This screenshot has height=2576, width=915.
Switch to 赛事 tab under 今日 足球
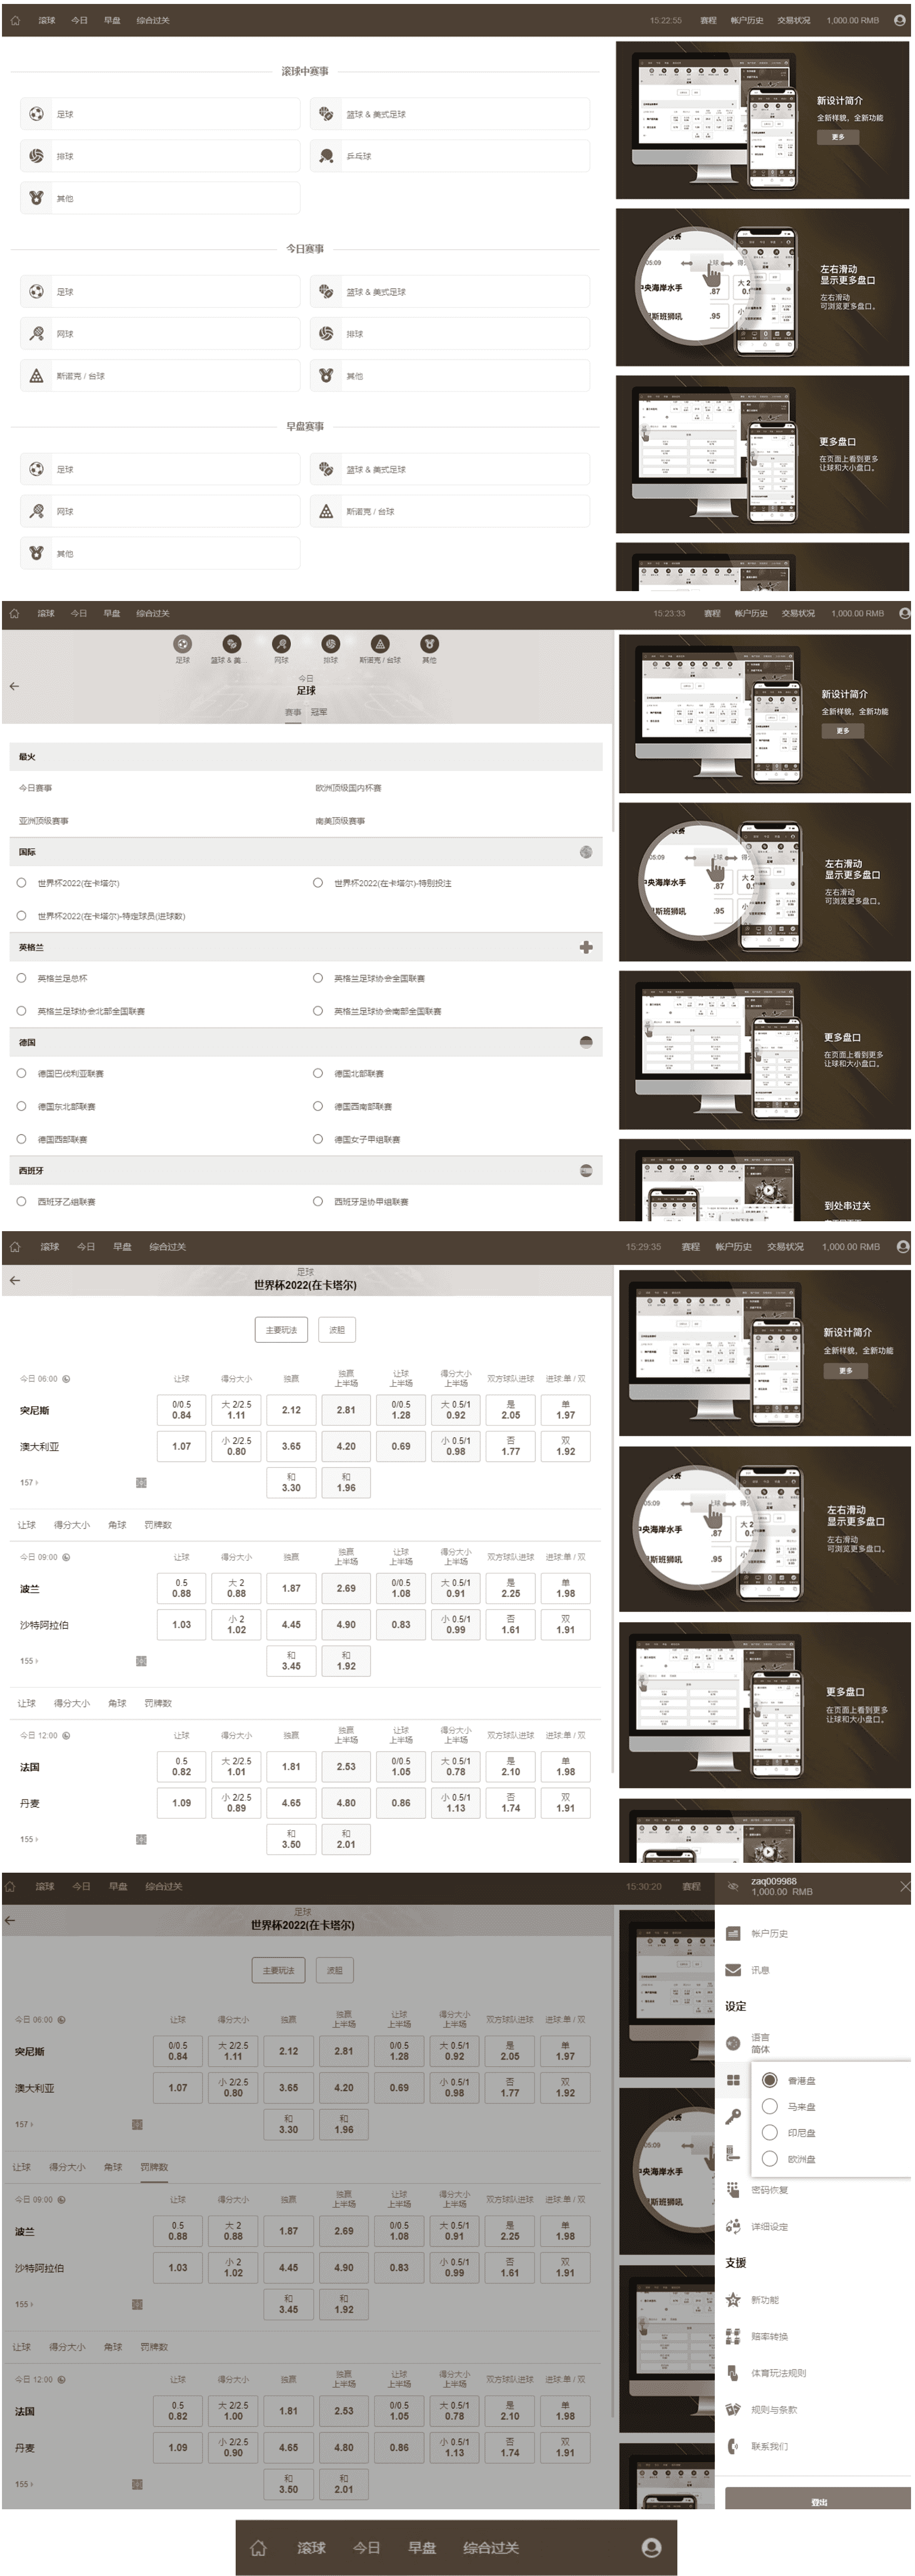pyautogui.click(x=293, y=712)
